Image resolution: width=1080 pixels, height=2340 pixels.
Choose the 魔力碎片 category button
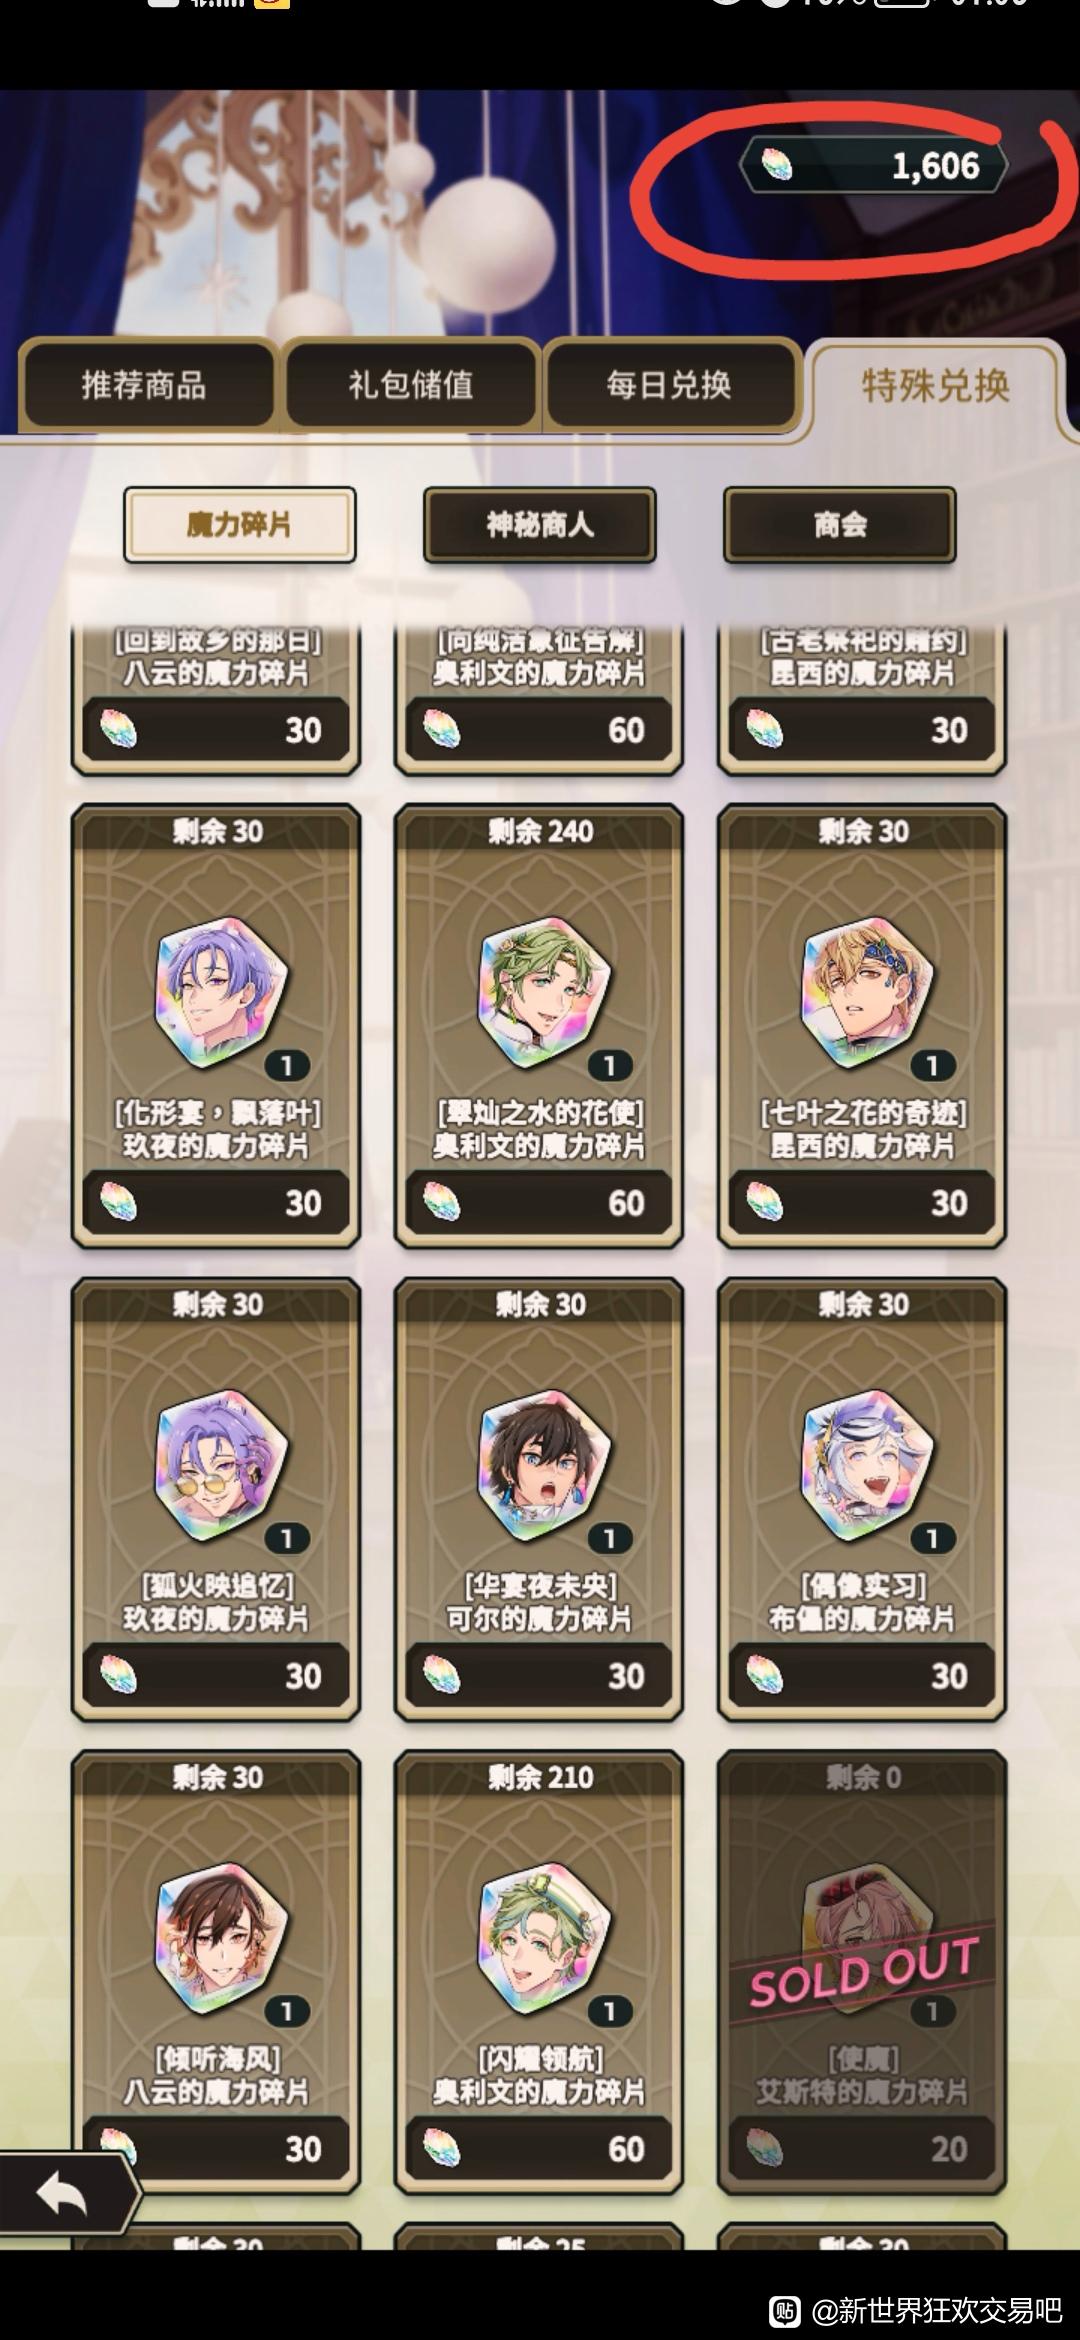click(x=240, y=525)
